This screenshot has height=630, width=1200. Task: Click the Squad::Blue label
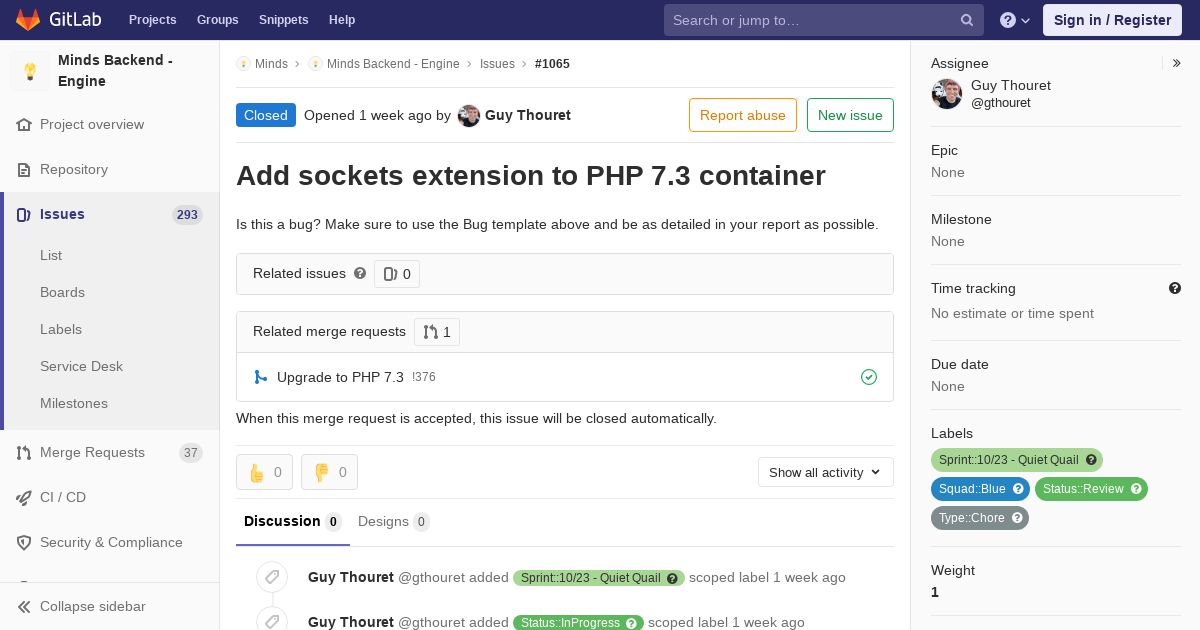(980, 489)
